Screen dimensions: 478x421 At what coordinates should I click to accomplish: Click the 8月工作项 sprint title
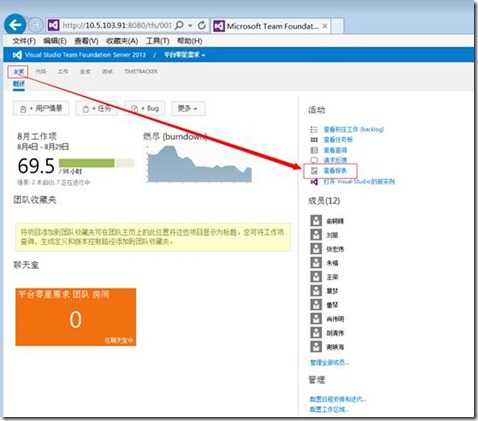click(37, 136)
